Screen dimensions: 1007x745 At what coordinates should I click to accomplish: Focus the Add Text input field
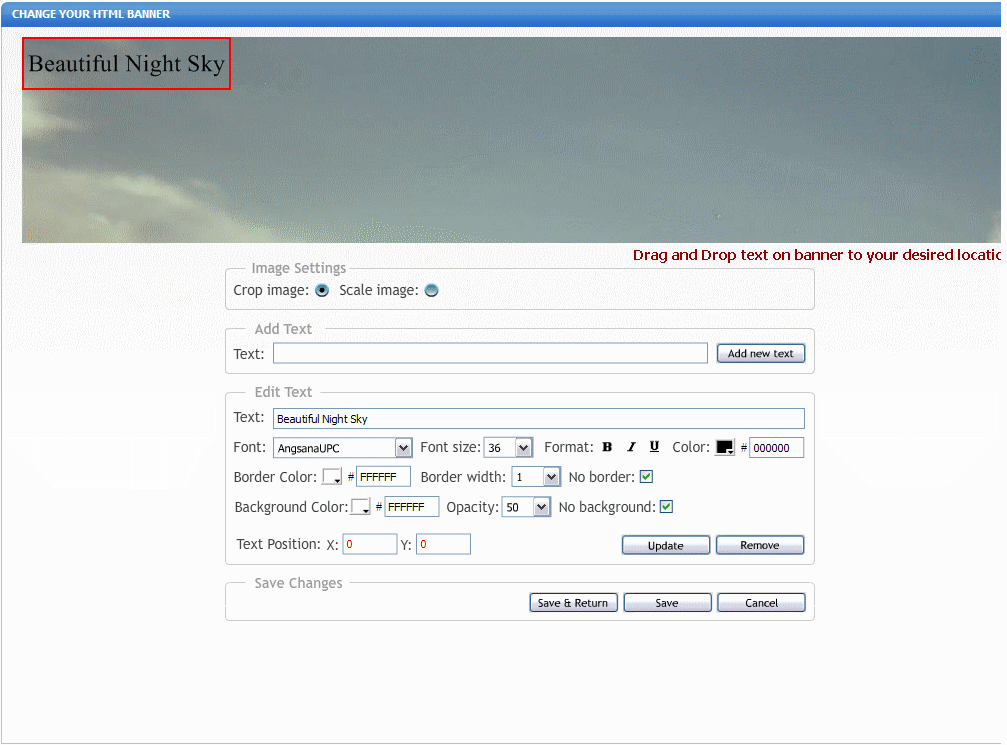tap(490, 353)
